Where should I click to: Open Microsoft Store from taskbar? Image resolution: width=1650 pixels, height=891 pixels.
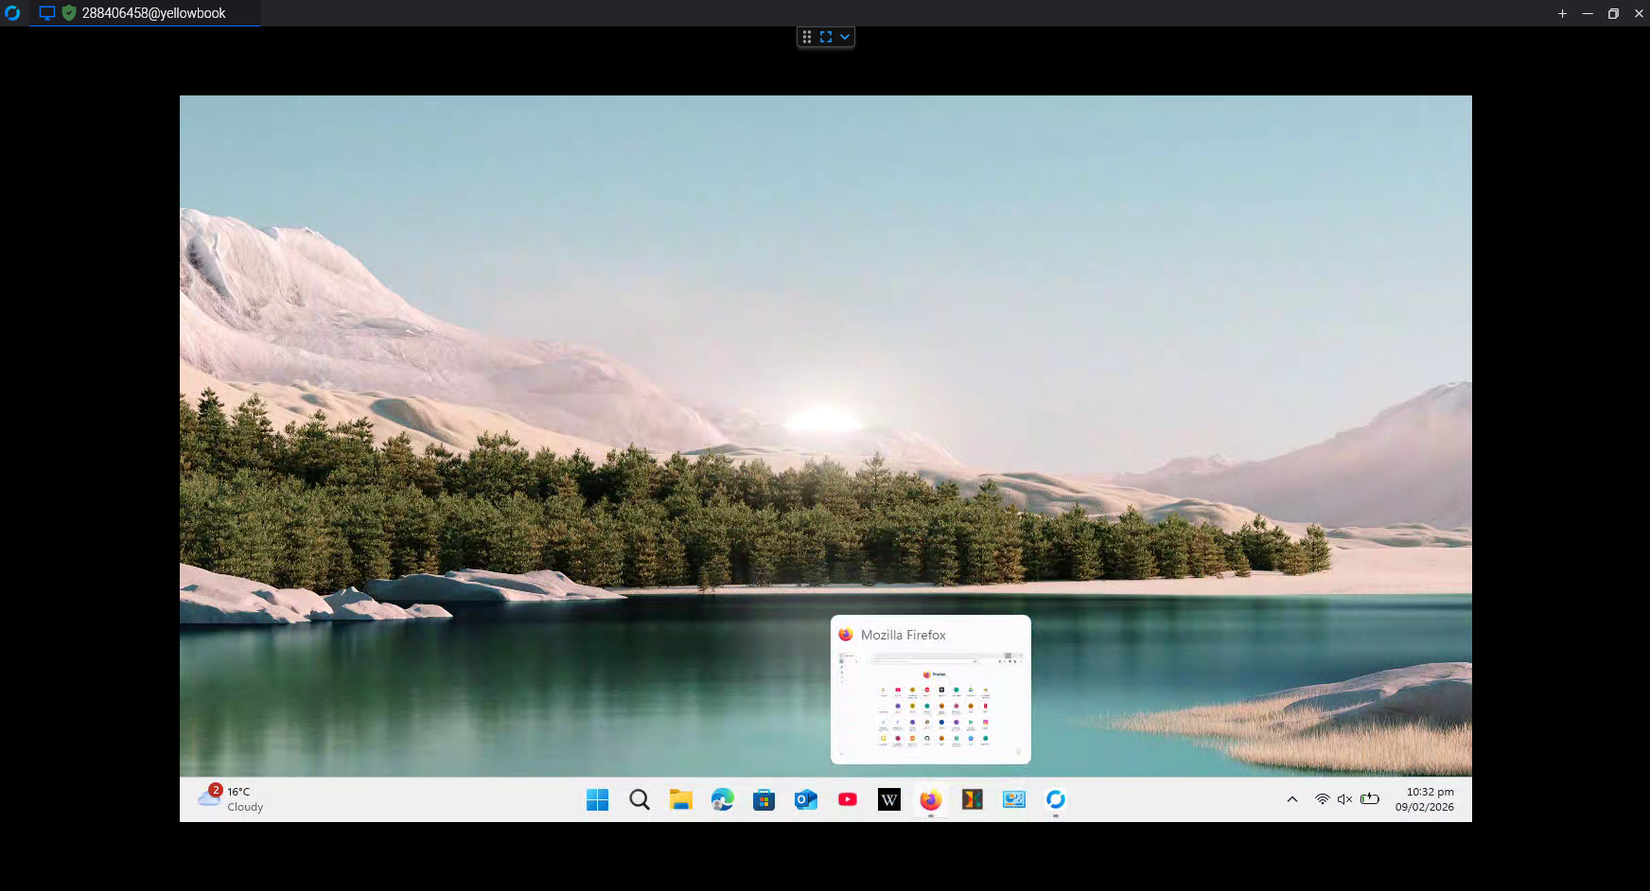pos(764,800)
